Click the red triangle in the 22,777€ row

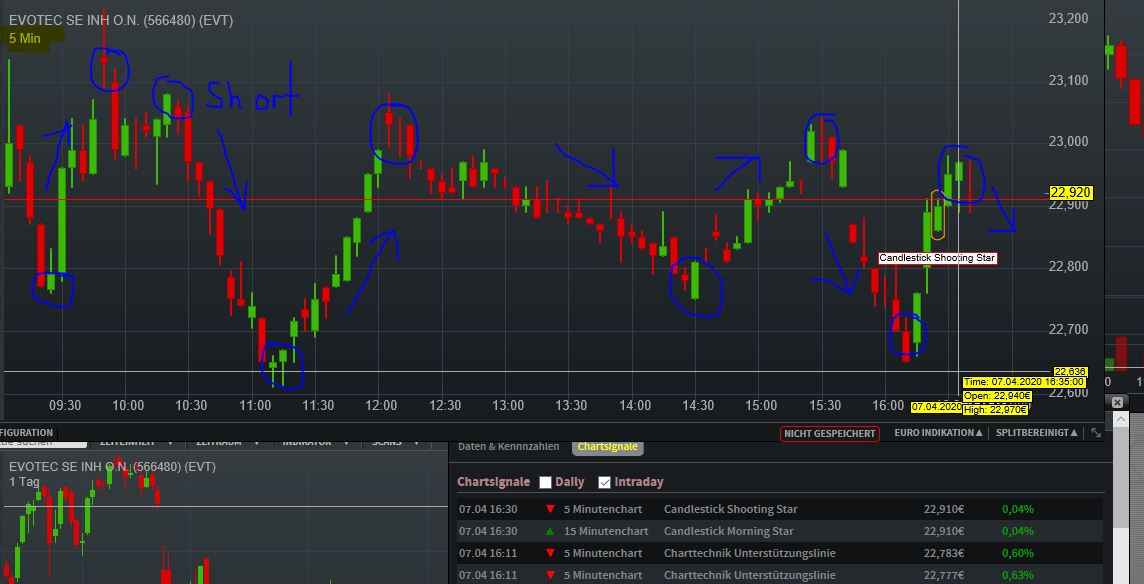point(550,575)
